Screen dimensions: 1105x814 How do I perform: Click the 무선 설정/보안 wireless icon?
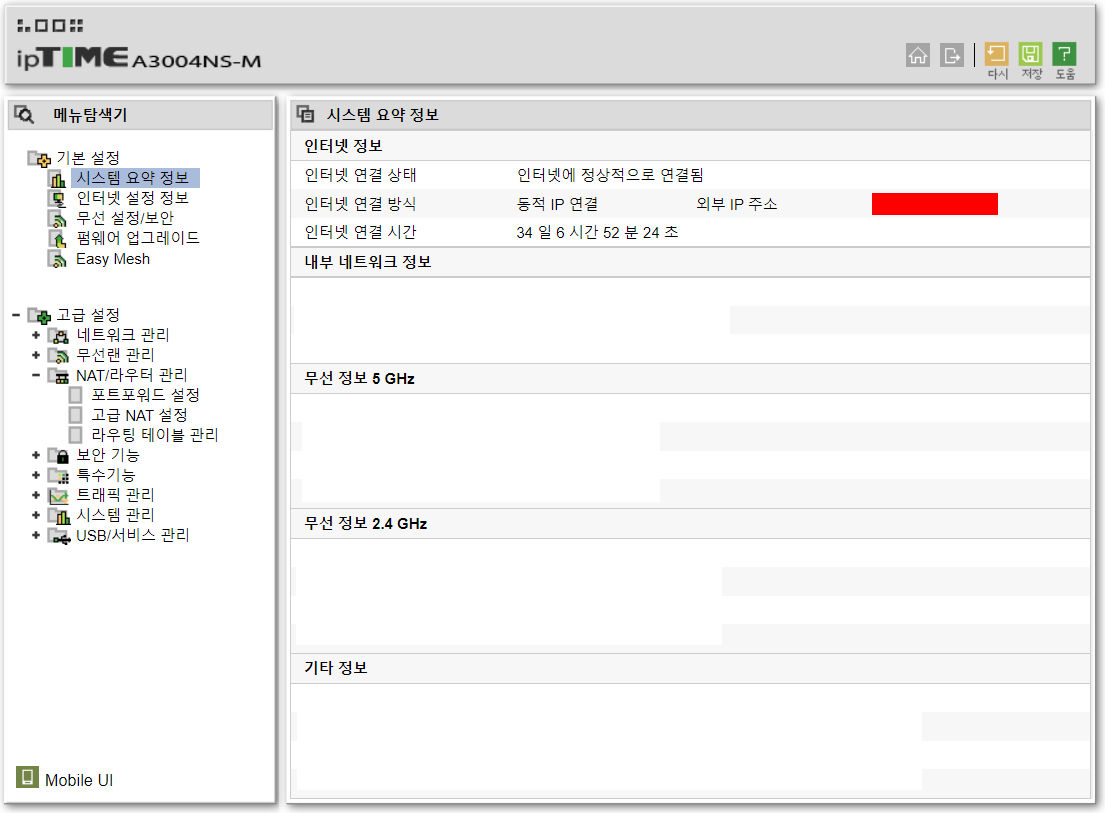pos(58,218)
